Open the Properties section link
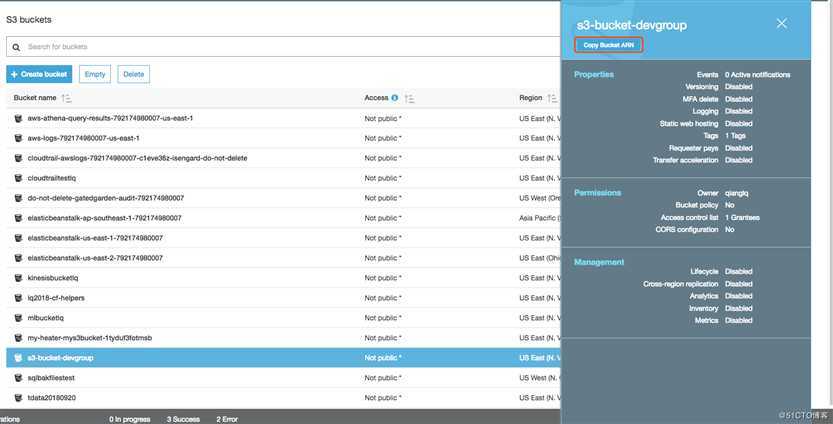This screenshot has width=833, height=424. point(594,74)
